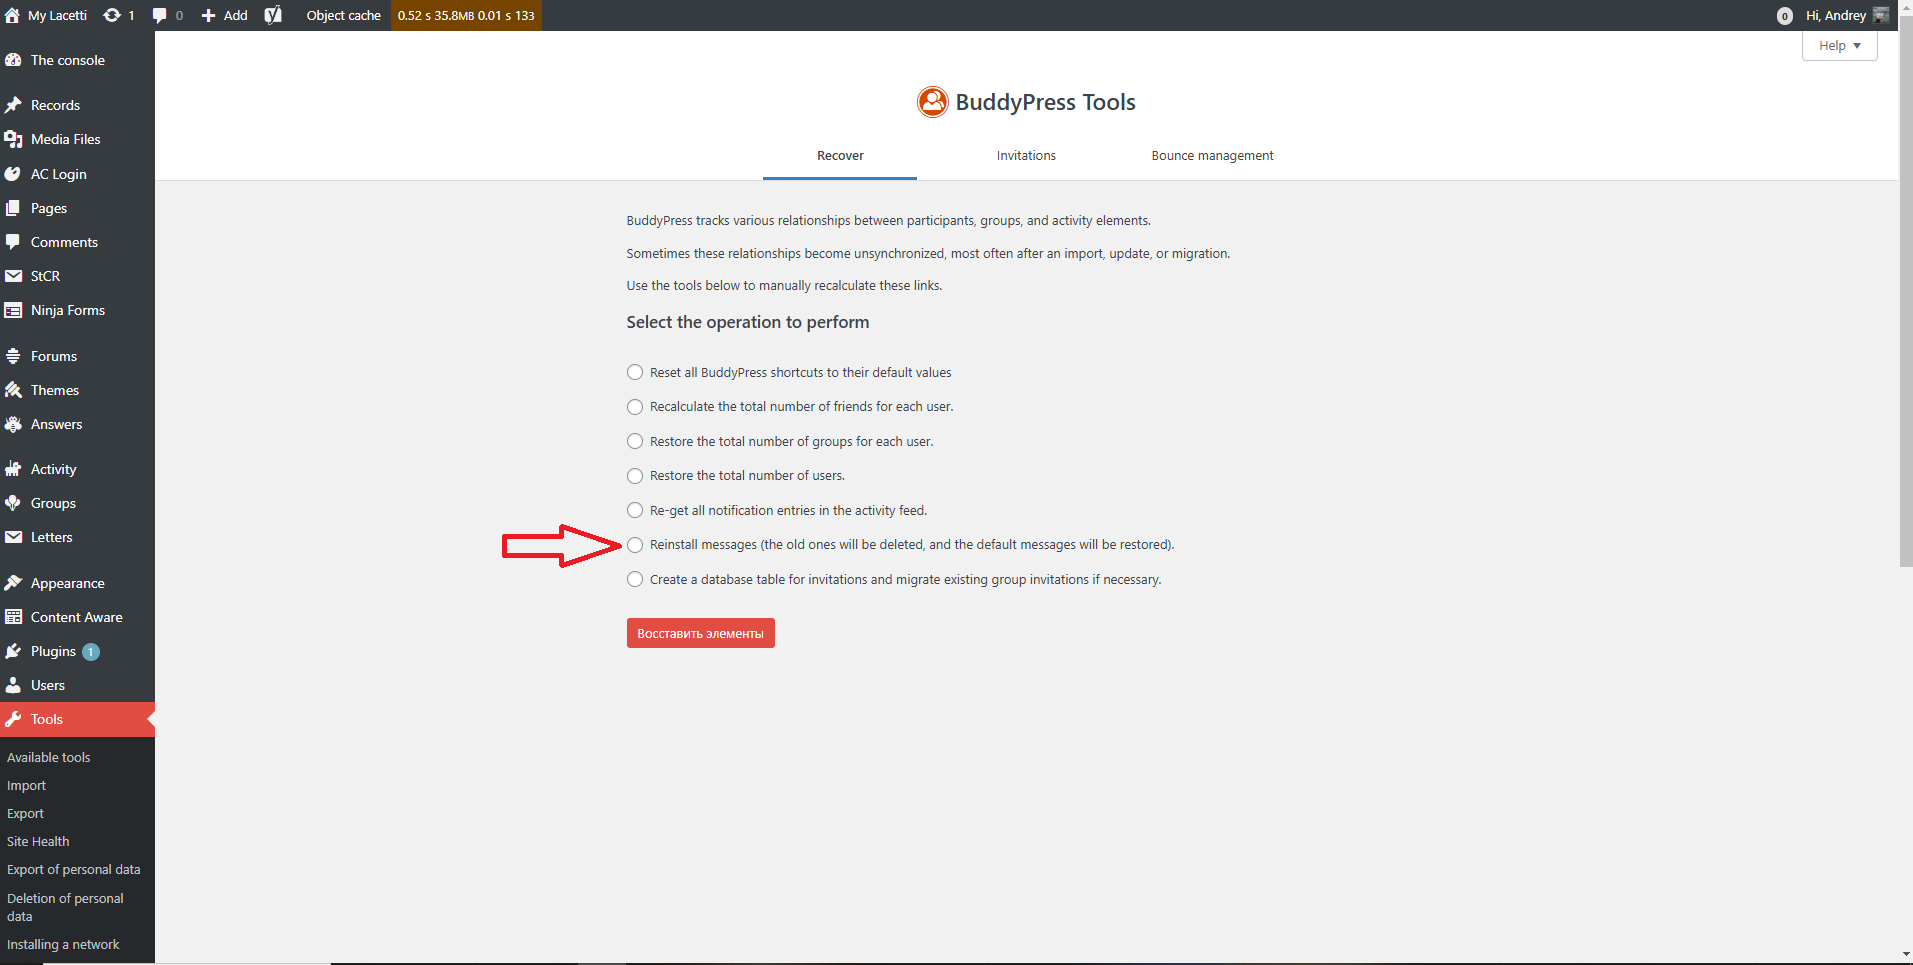Click the Groups icon in sidebar
Screen dimensions: 1913x965
[x=13, y=503]
